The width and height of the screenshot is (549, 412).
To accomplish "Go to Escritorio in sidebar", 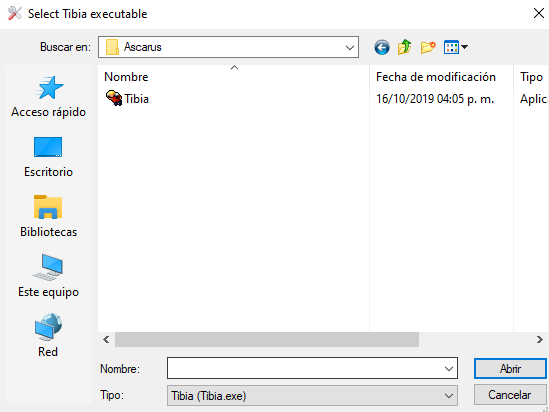I will [x=48, y=157].
